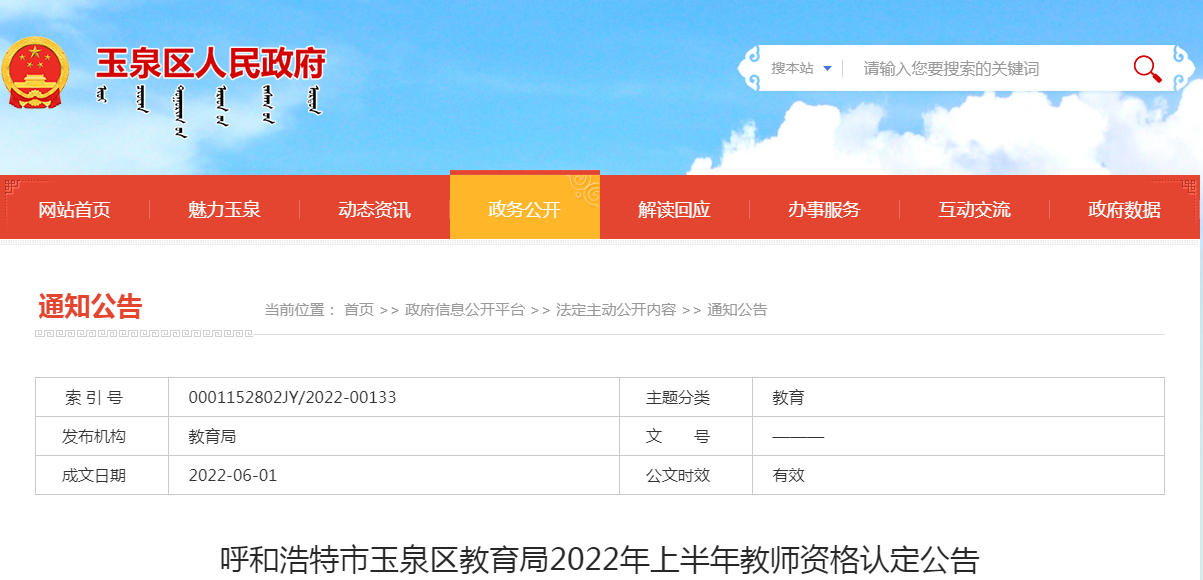Click the 玉泉区人民政府 site title

[x=211, y=64]
